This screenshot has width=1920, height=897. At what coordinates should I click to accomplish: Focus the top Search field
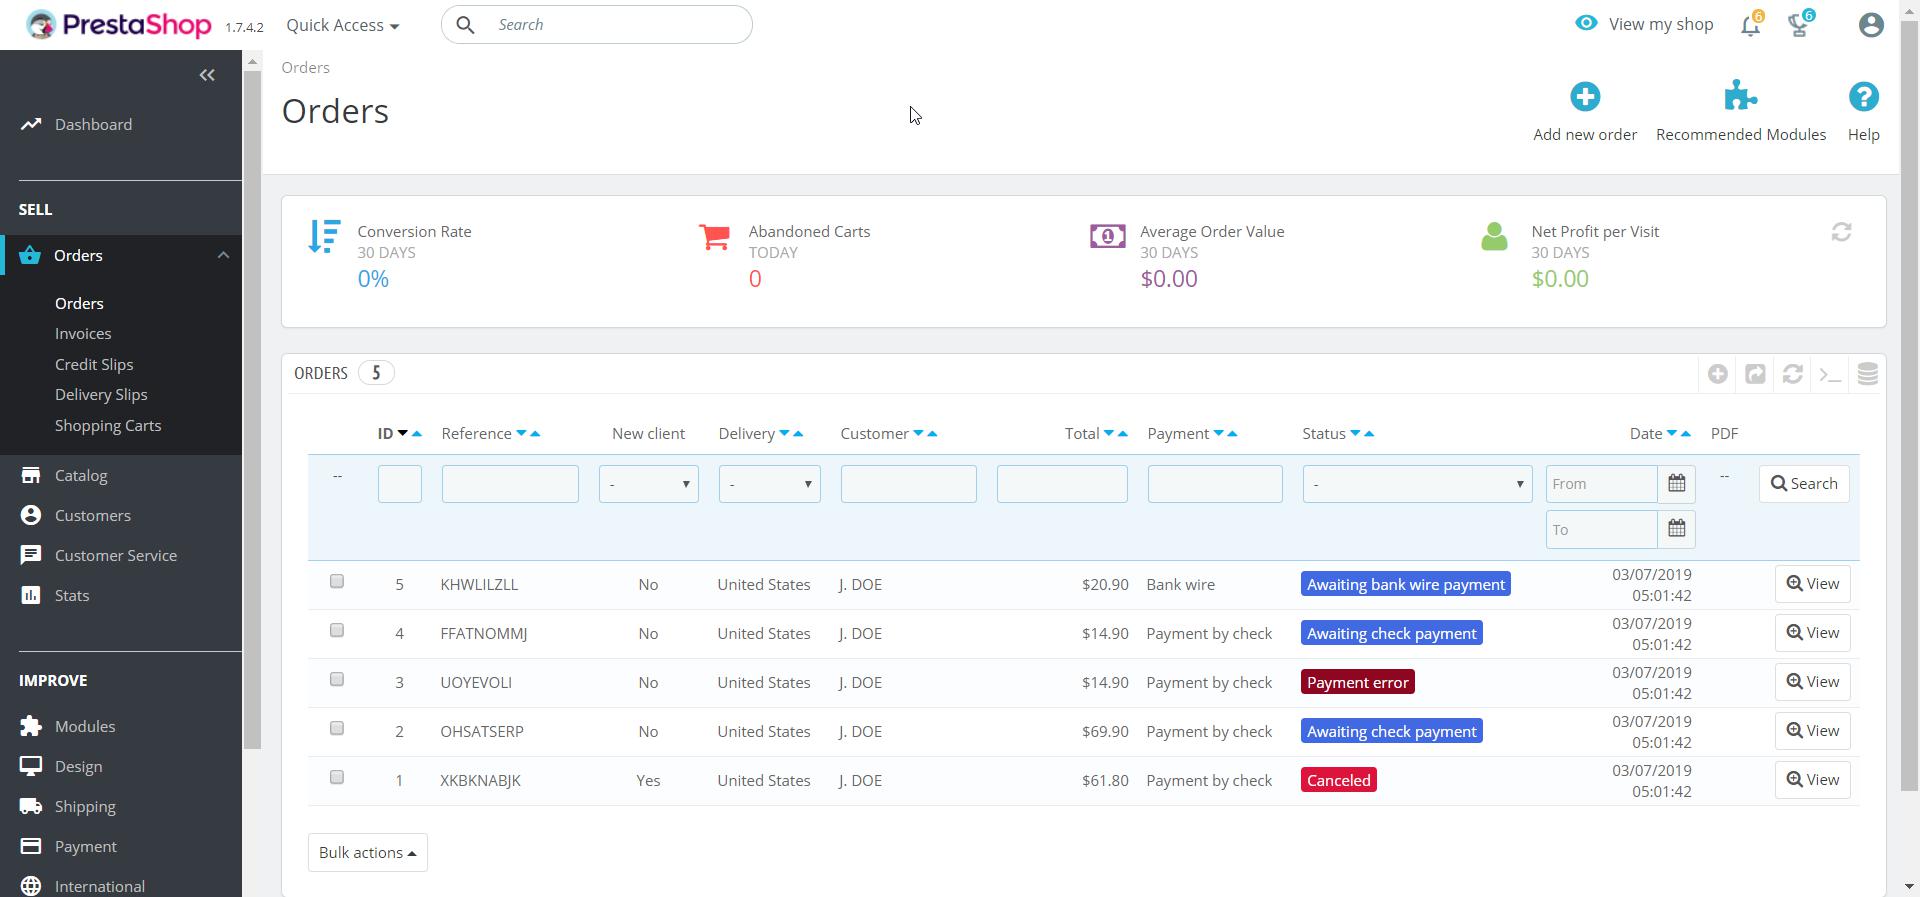coord(597,25)
